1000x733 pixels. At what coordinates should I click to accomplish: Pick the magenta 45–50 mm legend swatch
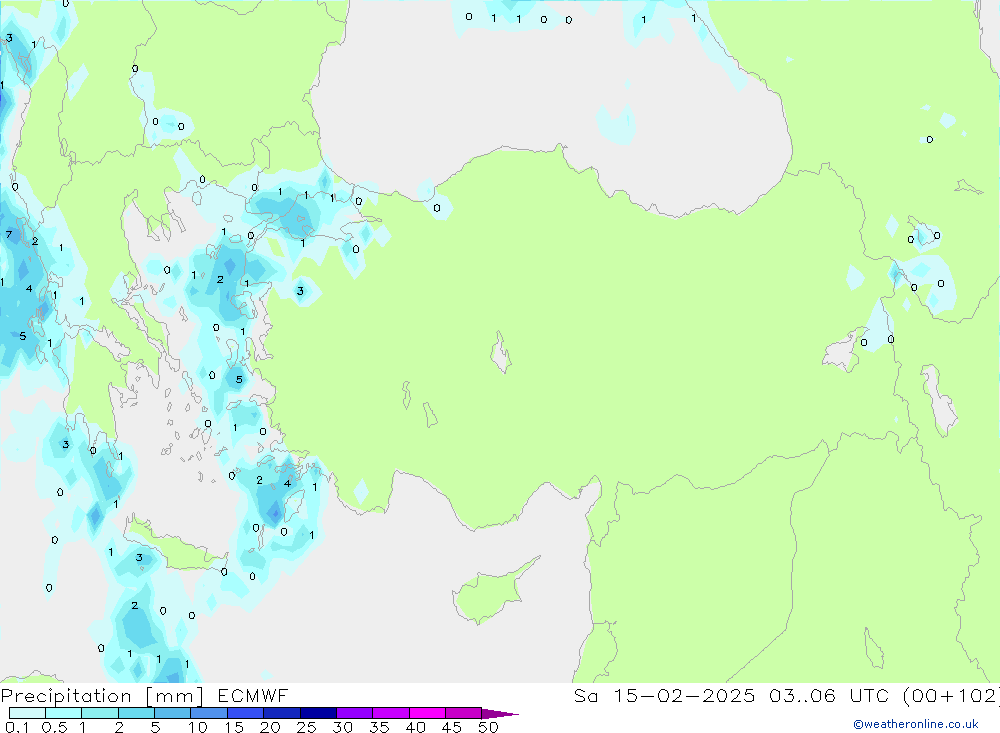point(463,713)
